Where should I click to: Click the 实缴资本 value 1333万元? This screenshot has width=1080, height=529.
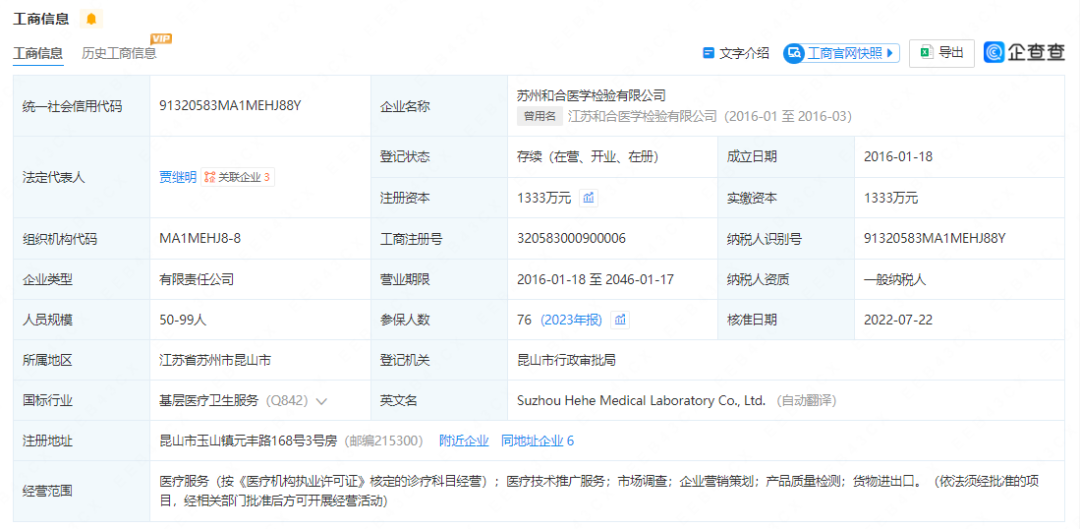[x=891, y=198]
